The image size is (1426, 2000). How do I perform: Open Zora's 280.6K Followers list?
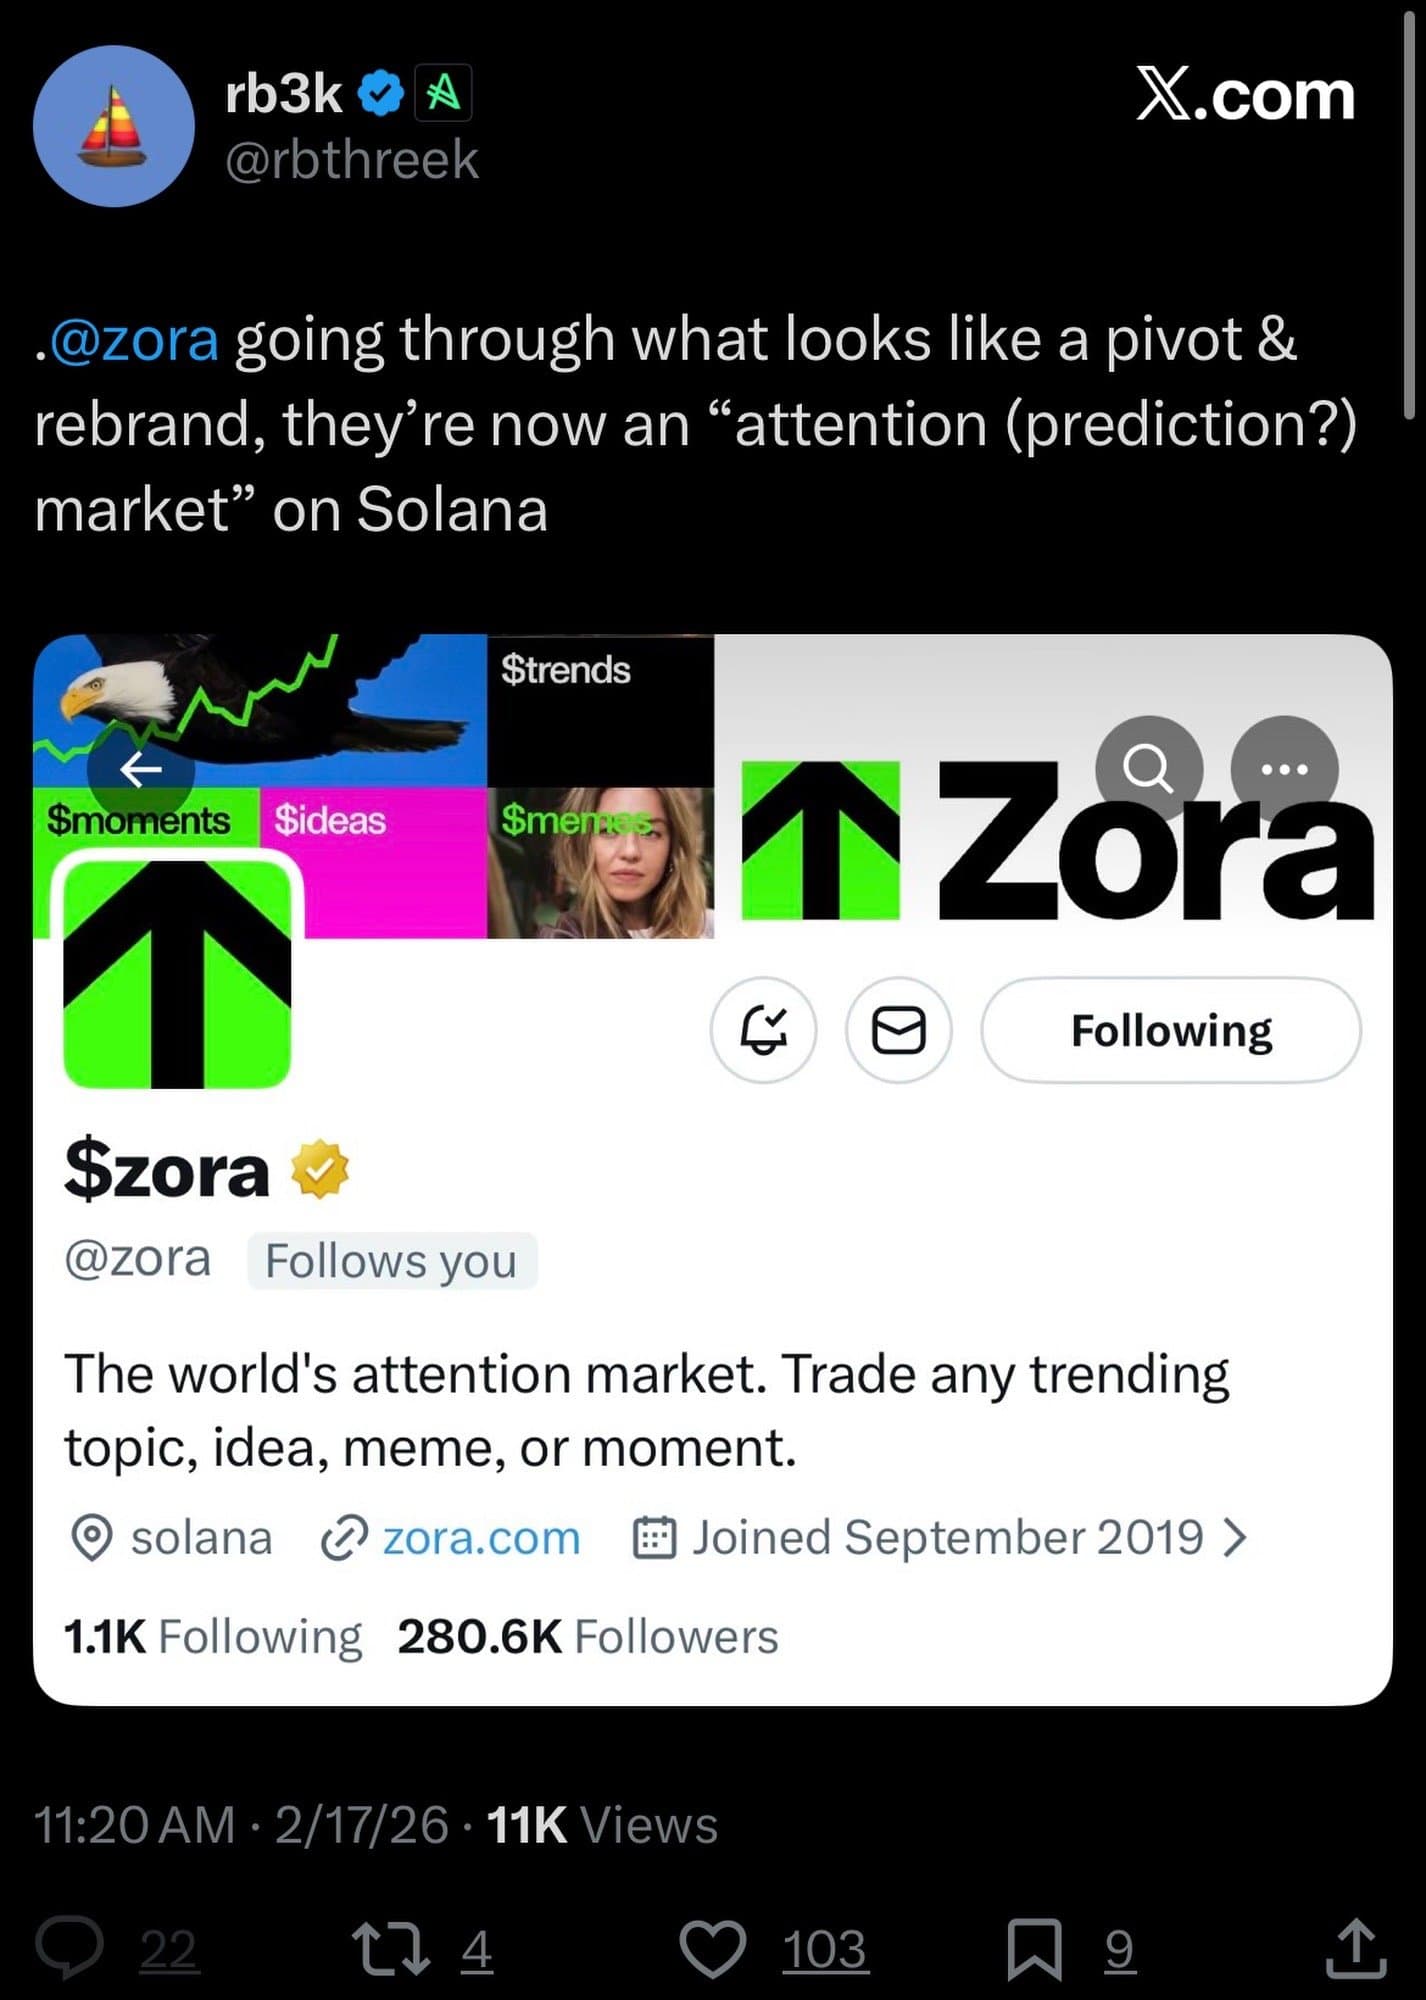(587, 1637)
